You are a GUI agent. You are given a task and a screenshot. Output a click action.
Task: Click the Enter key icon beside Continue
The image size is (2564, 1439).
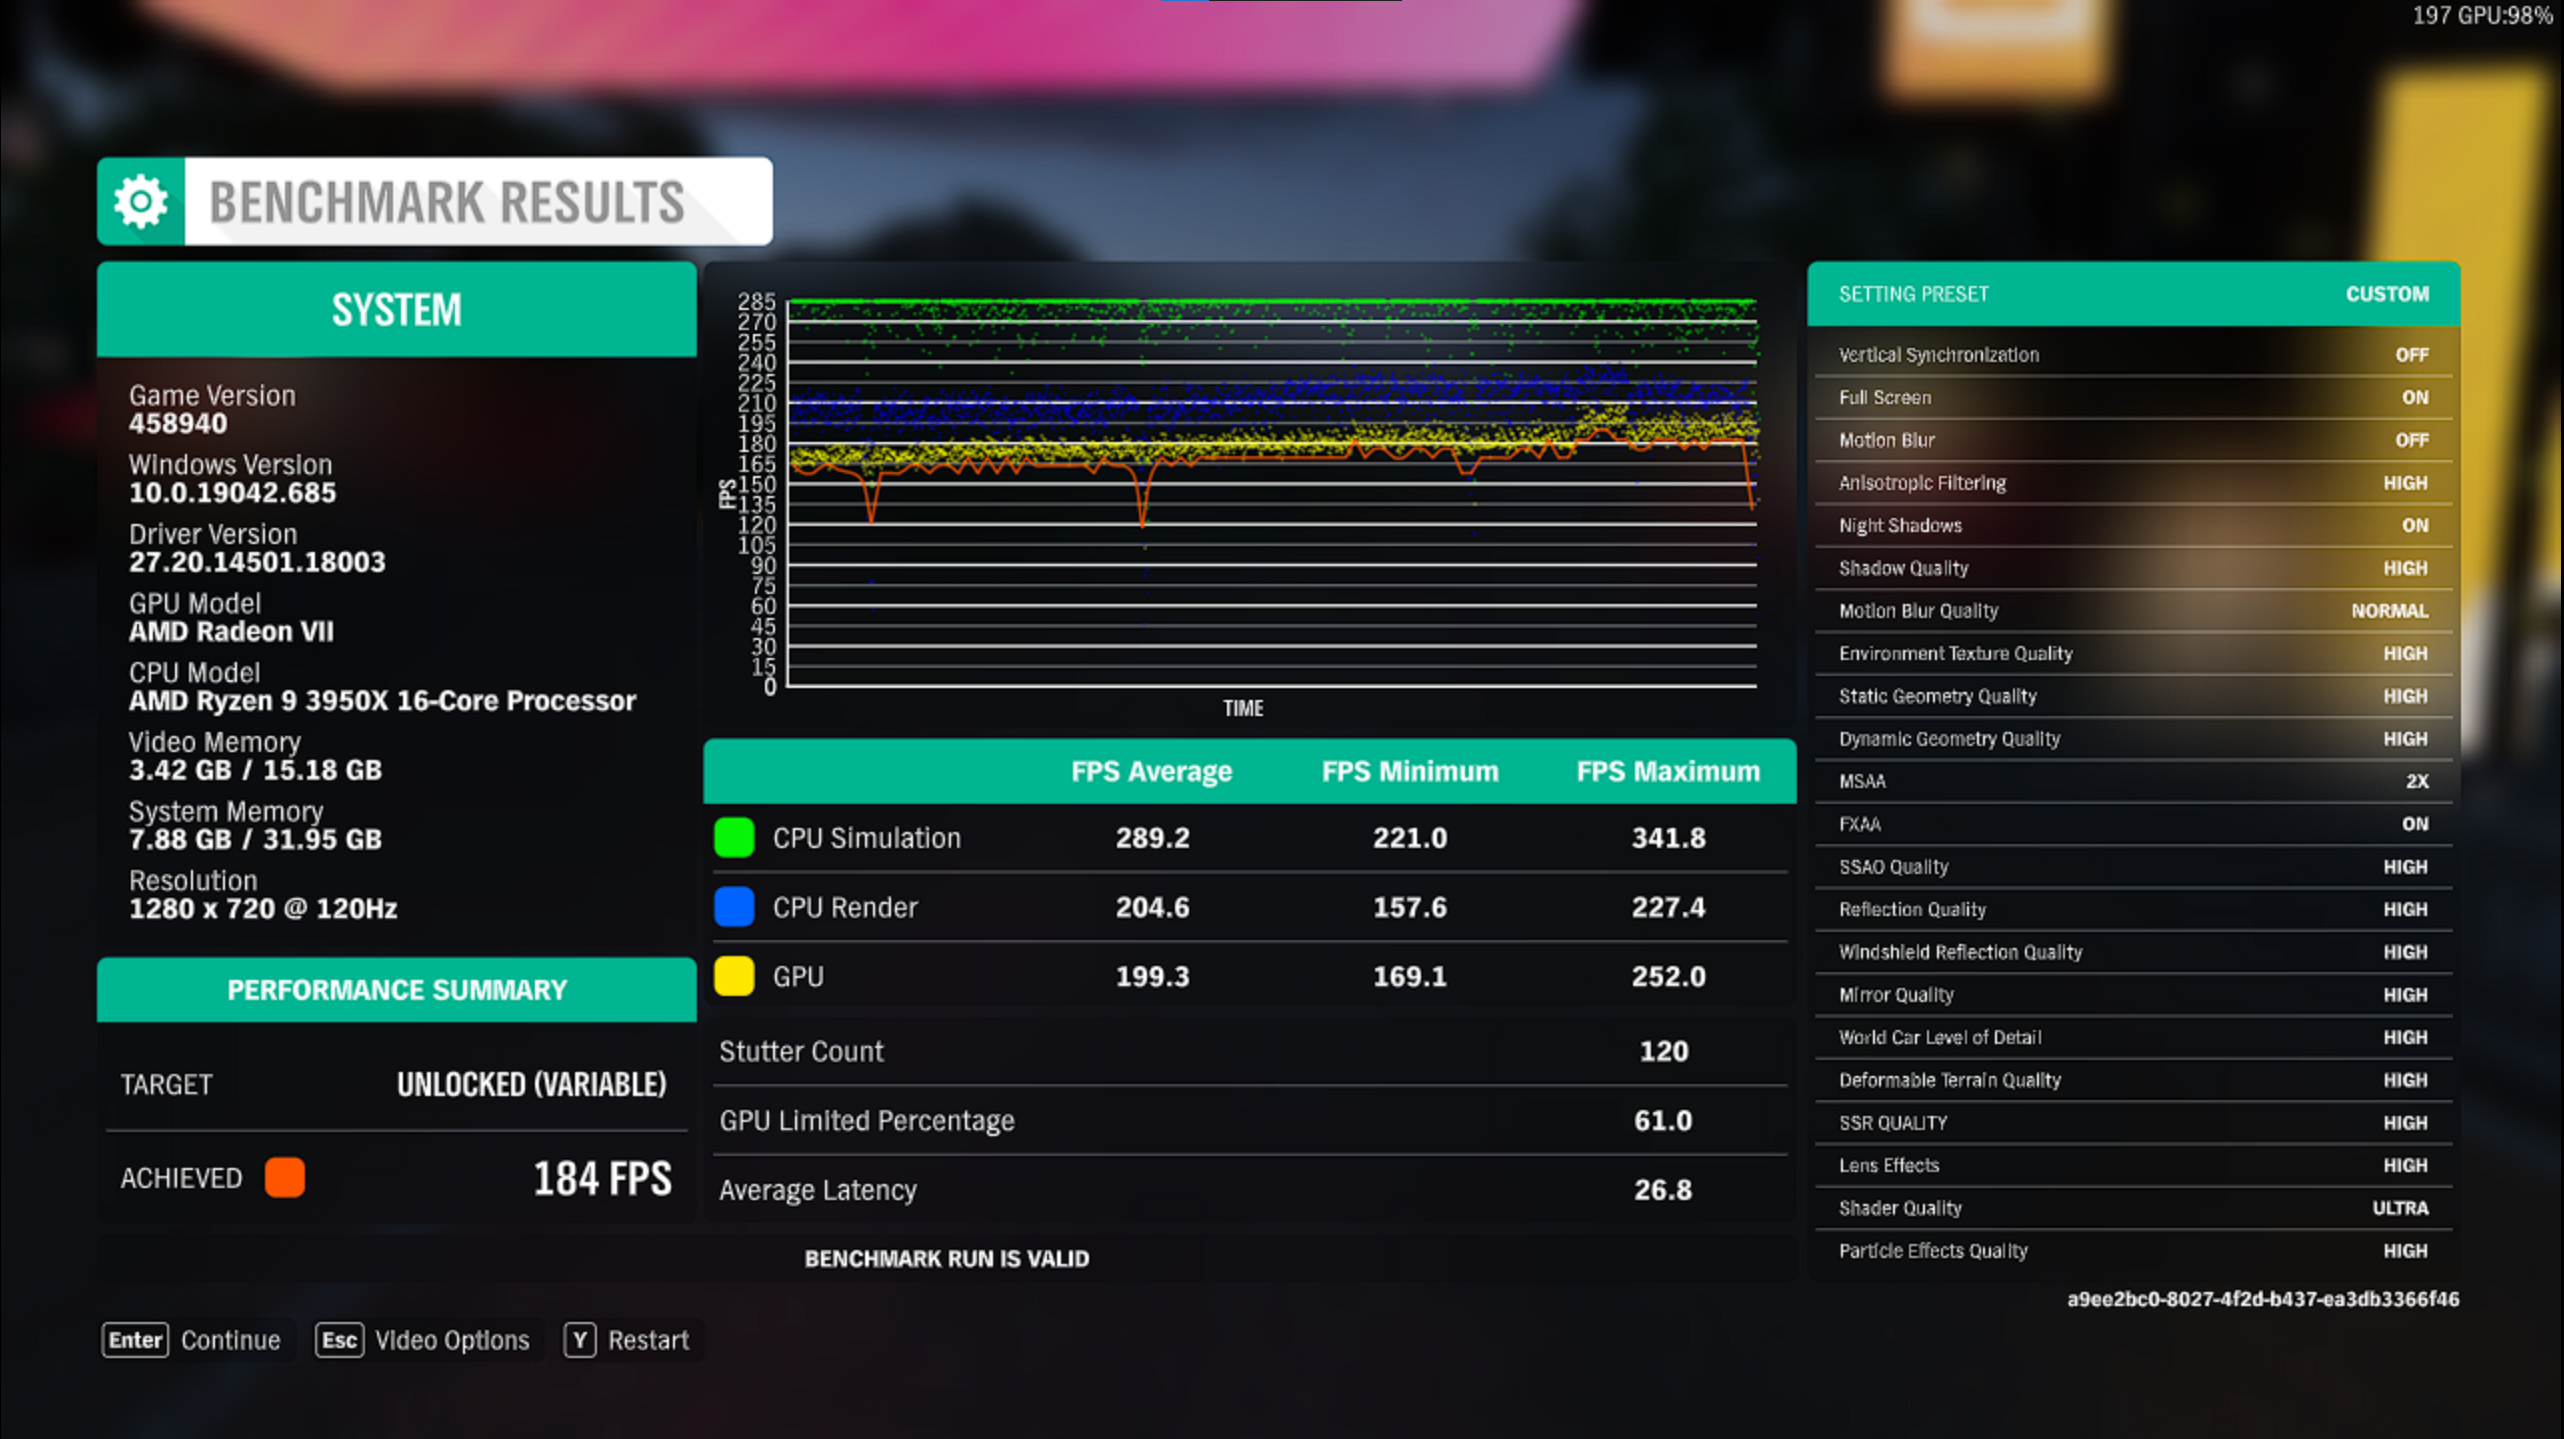(135, 1340)
